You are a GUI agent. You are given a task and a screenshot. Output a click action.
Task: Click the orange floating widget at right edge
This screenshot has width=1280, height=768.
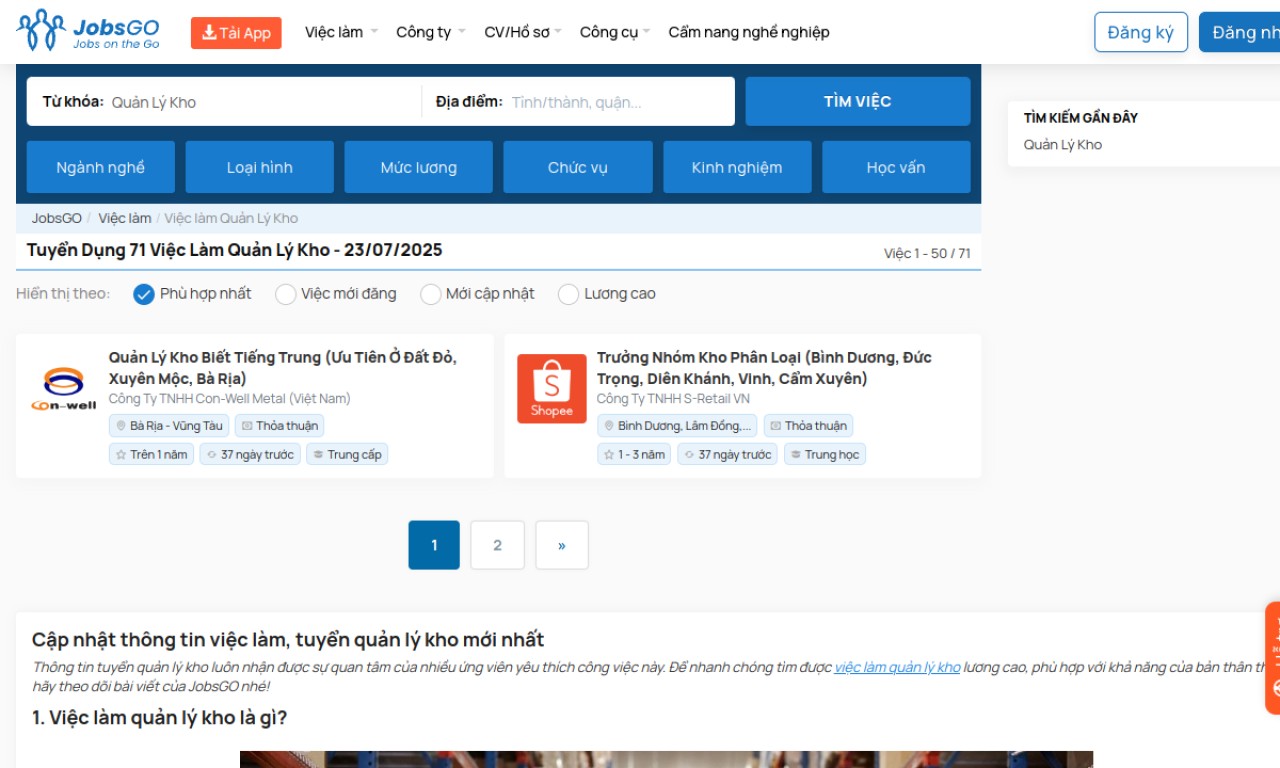(1273, 658)
